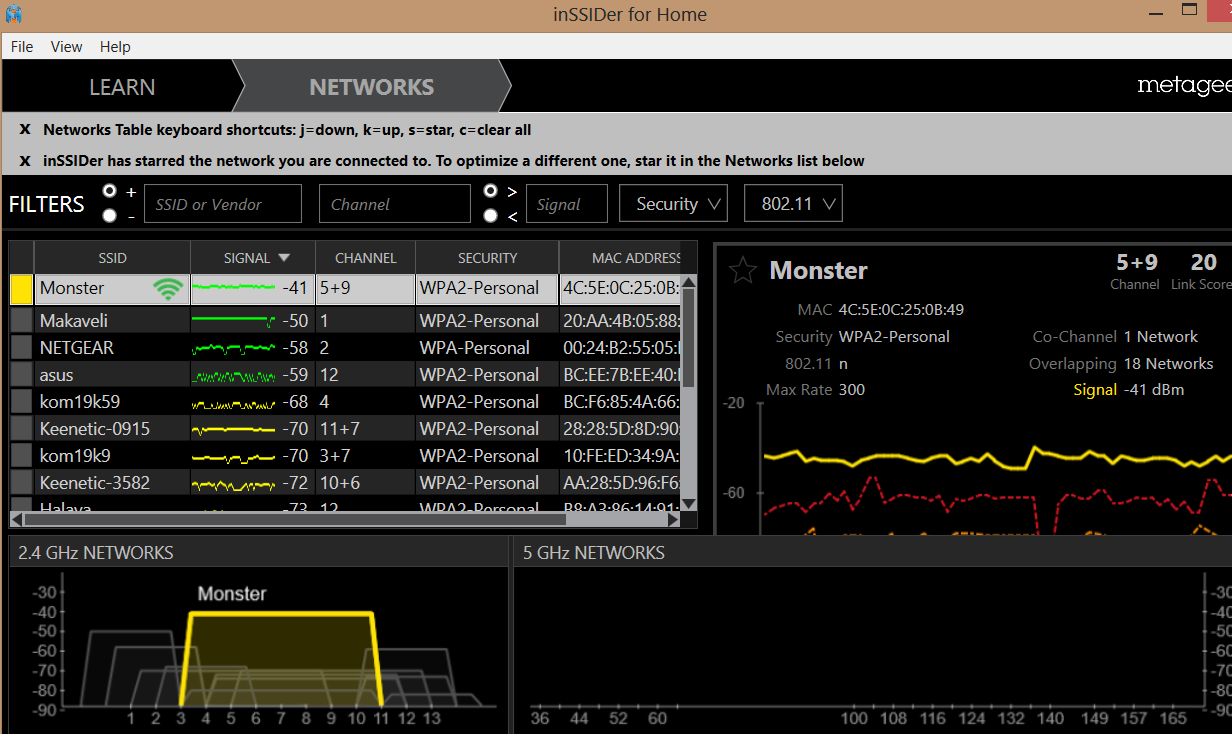Click the SSID or Vendor filter field
This screenshot has height=734, width=1232.
[x=222, y=204]
